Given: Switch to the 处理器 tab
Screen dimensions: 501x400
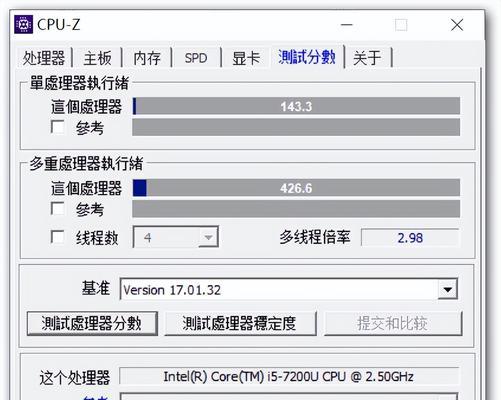Looking at the screenshot, I should click(x=44, y=58).
